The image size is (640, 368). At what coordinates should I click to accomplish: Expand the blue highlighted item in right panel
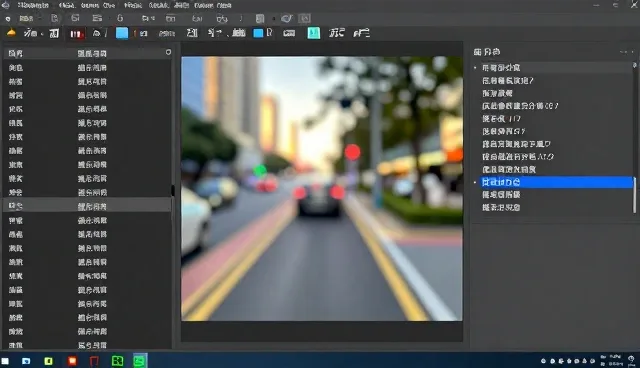475,182
